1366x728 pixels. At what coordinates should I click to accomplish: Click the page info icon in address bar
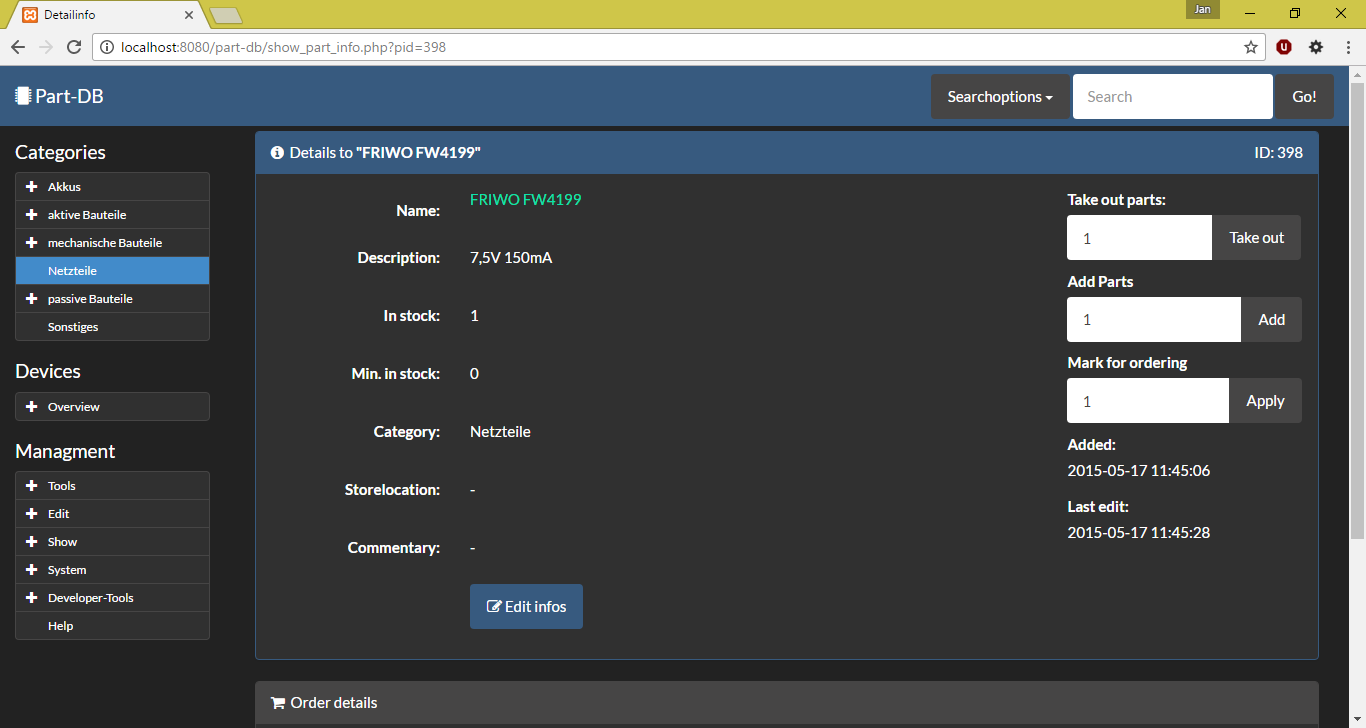click(106, 47)
